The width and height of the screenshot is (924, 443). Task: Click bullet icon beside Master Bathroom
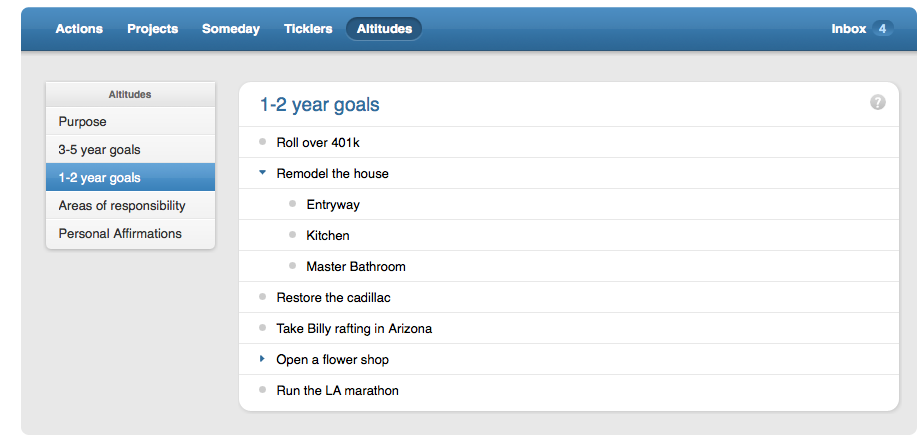tap(292, 266)
